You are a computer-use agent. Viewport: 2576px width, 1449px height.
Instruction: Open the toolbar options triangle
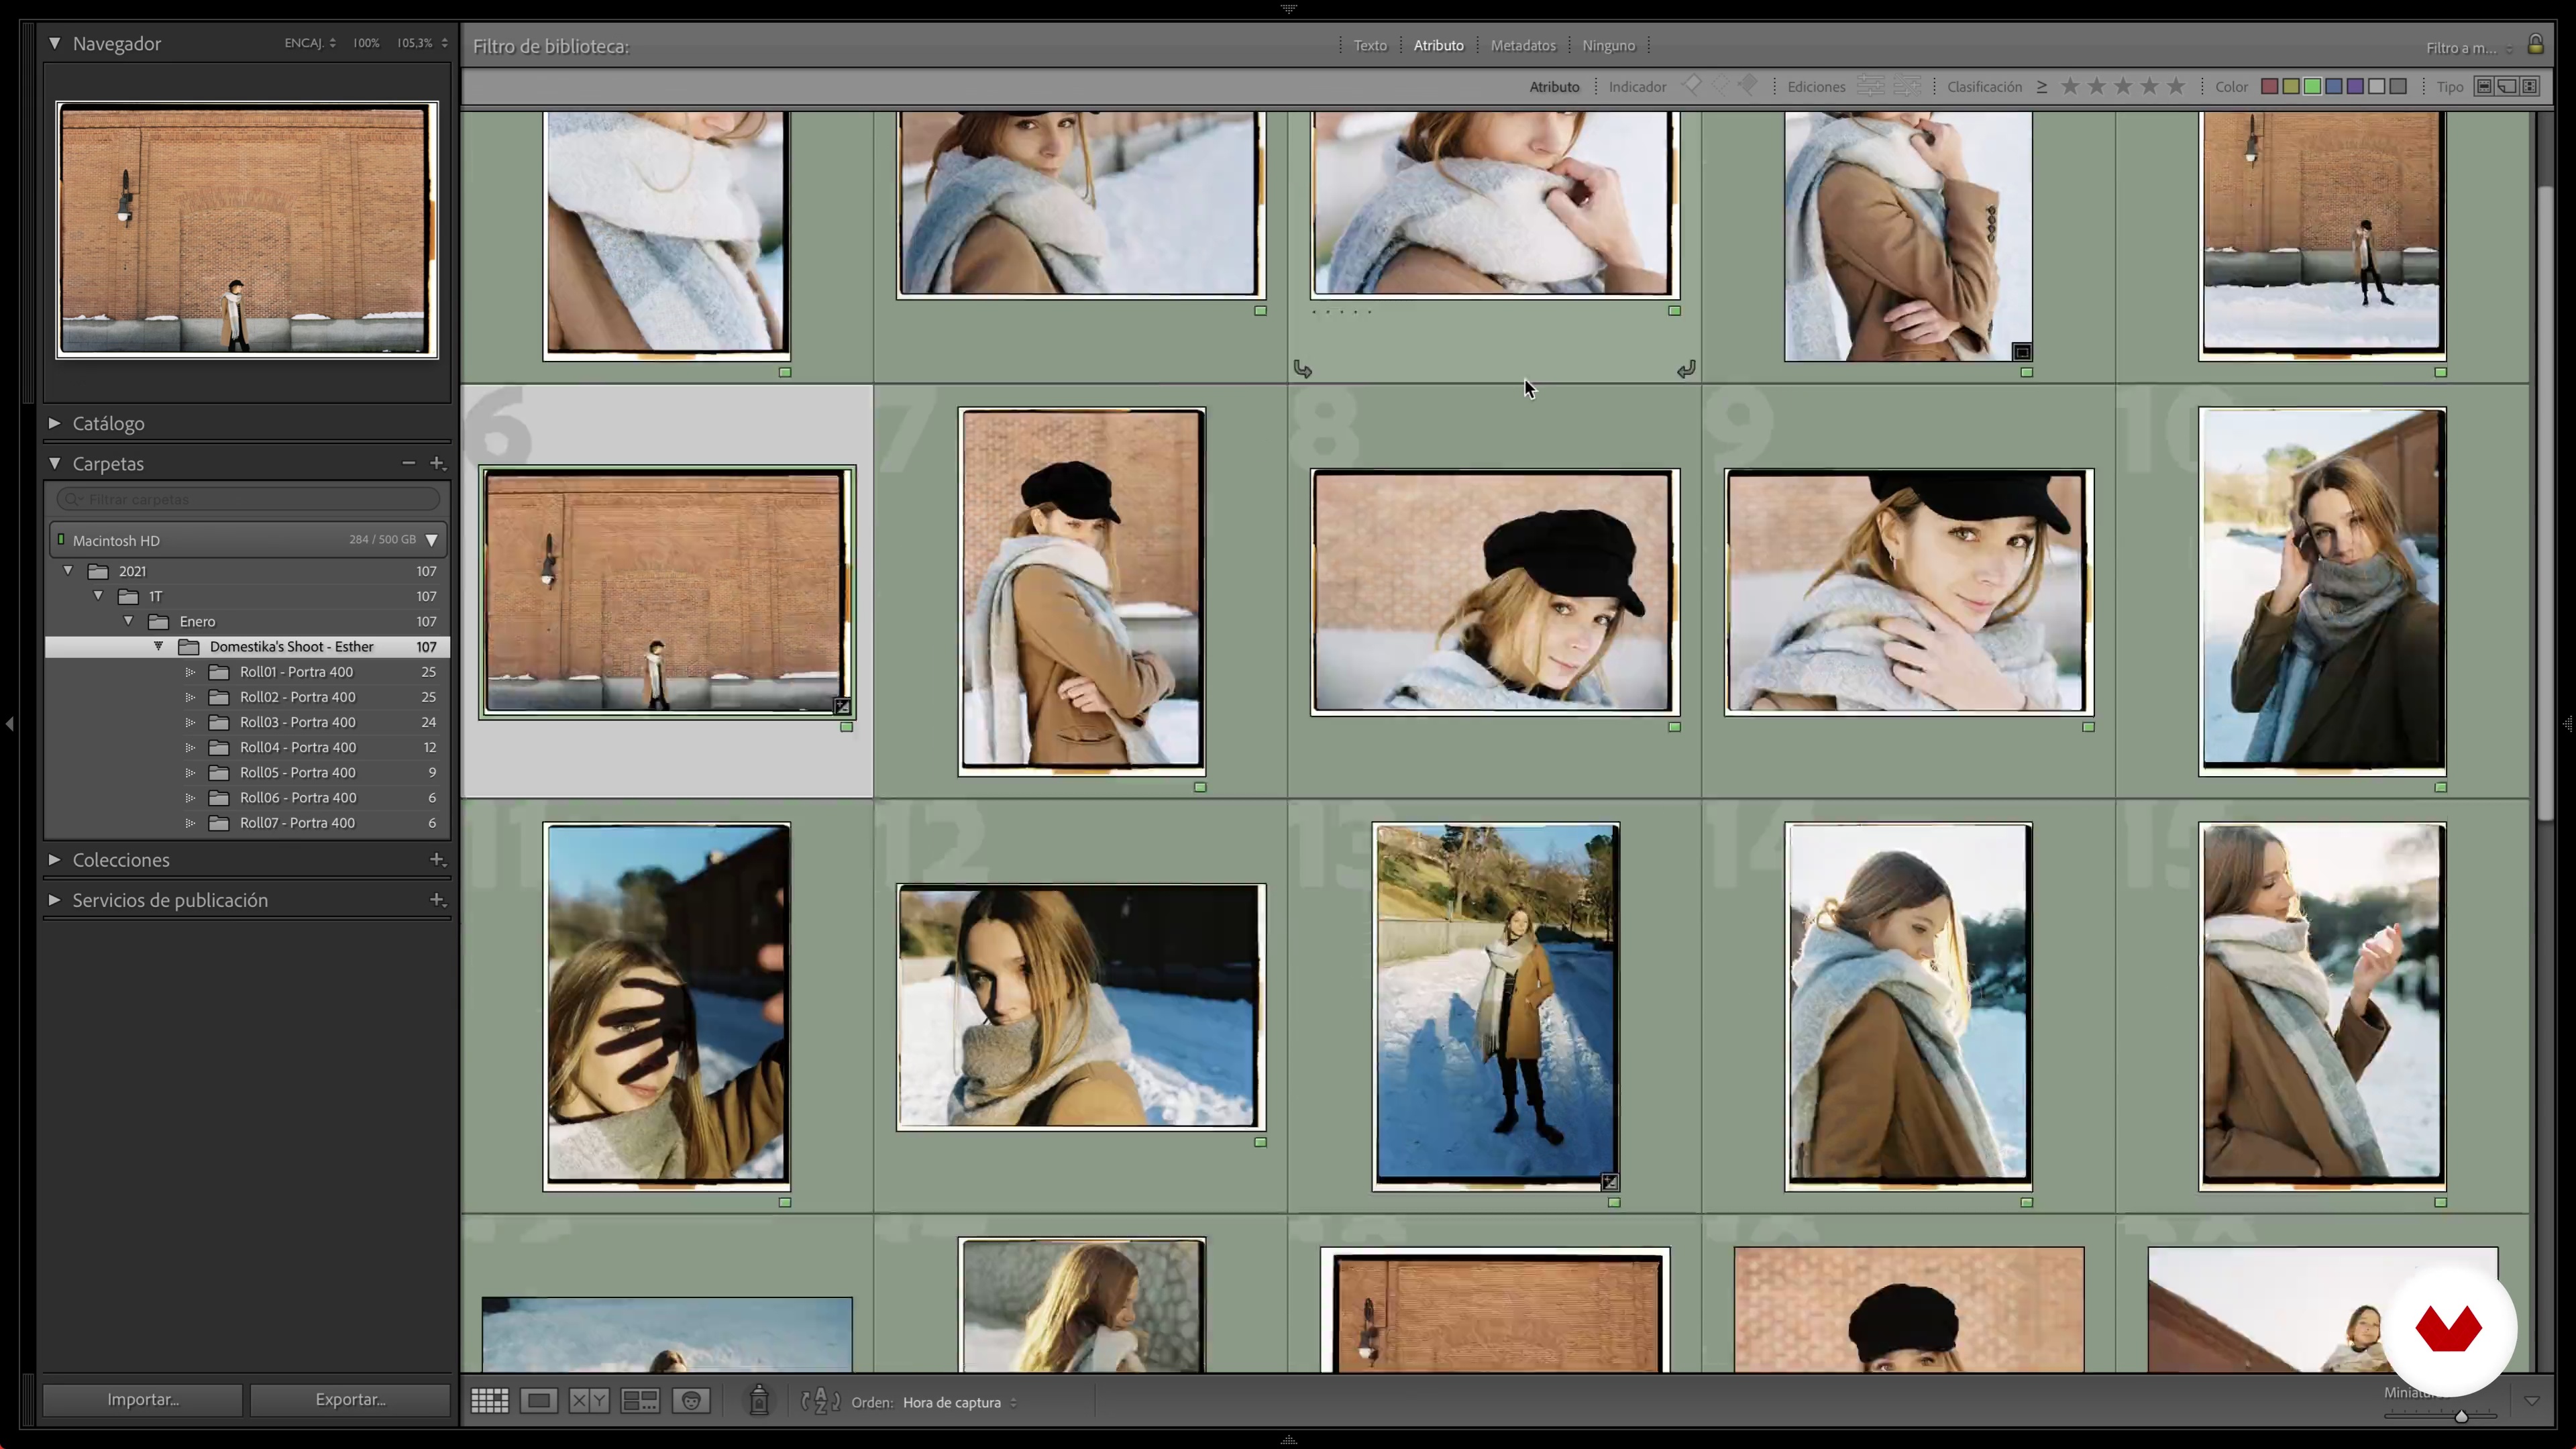click(x=2532, y=1401)
